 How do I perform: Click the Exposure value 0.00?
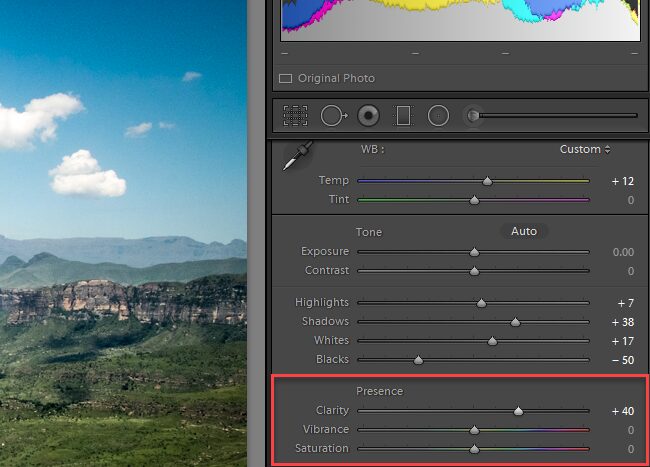click(x=623, y=252)
